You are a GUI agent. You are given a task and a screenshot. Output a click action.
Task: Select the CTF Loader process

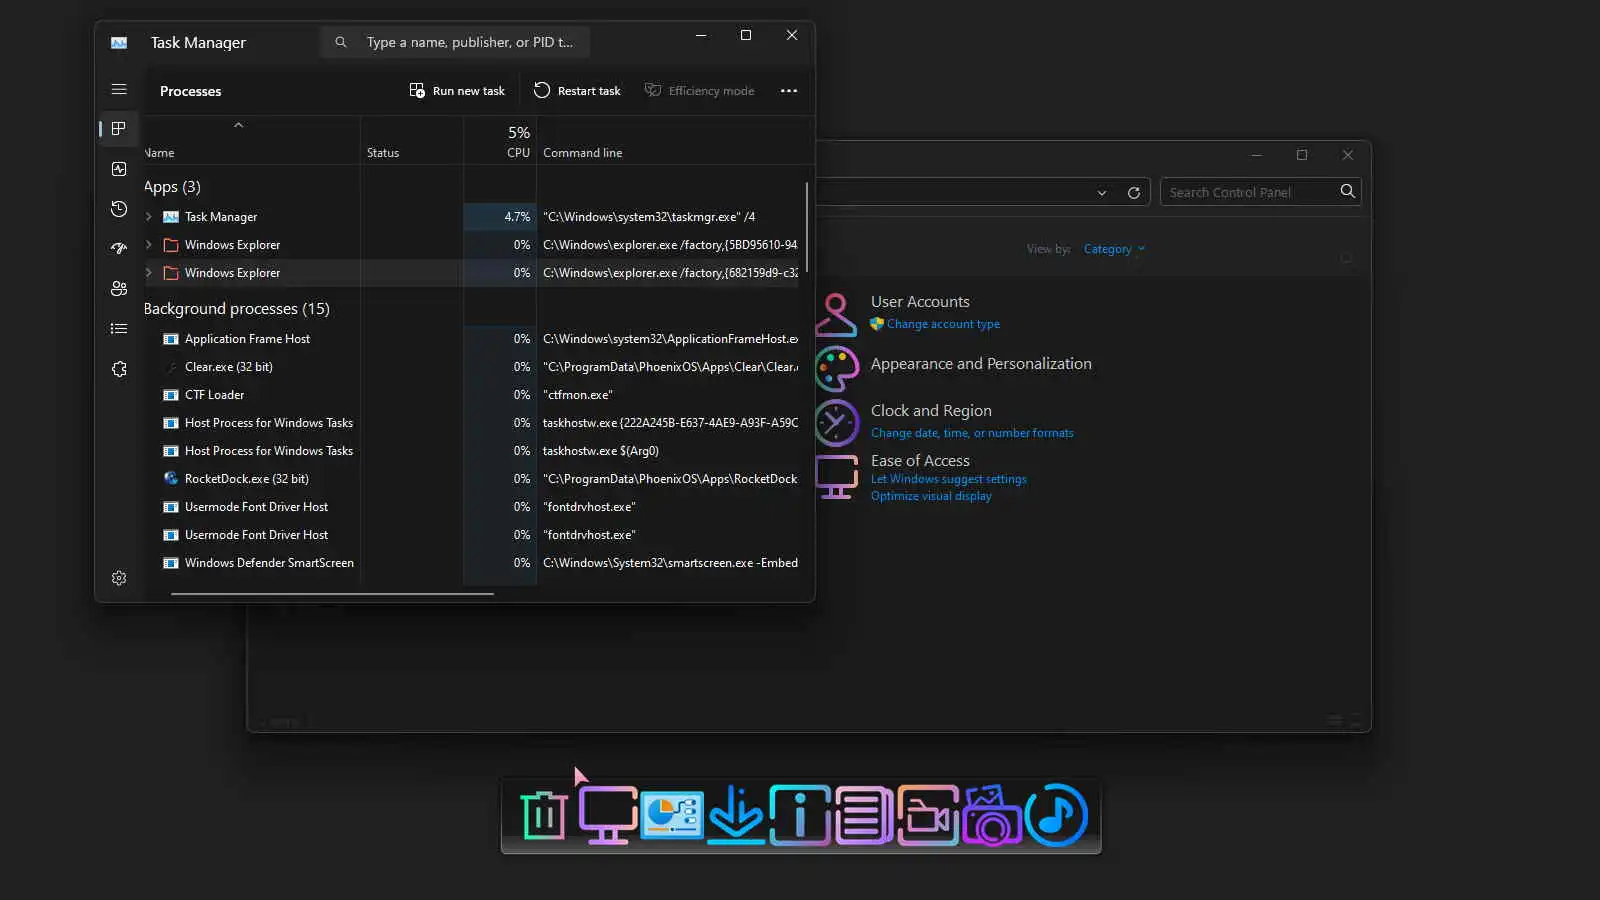[471, 395]
